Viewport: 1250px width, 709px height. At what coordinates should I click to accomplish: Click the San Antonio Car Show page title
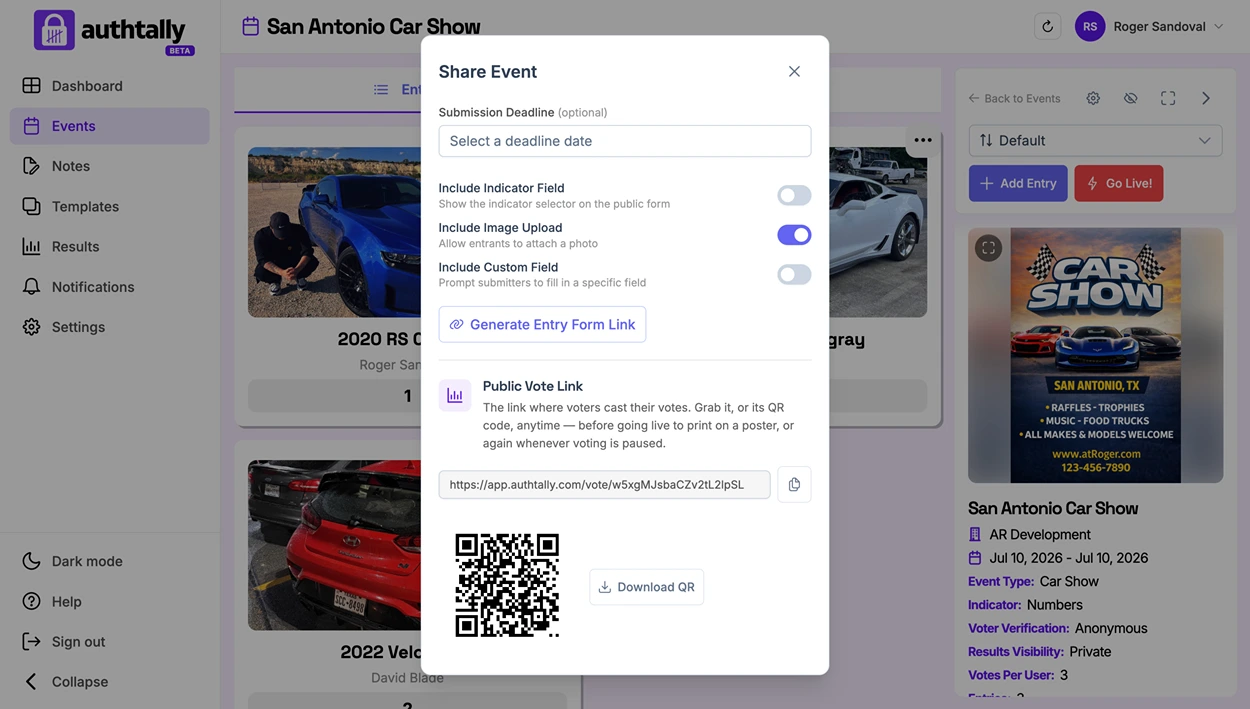coord(373,26)
